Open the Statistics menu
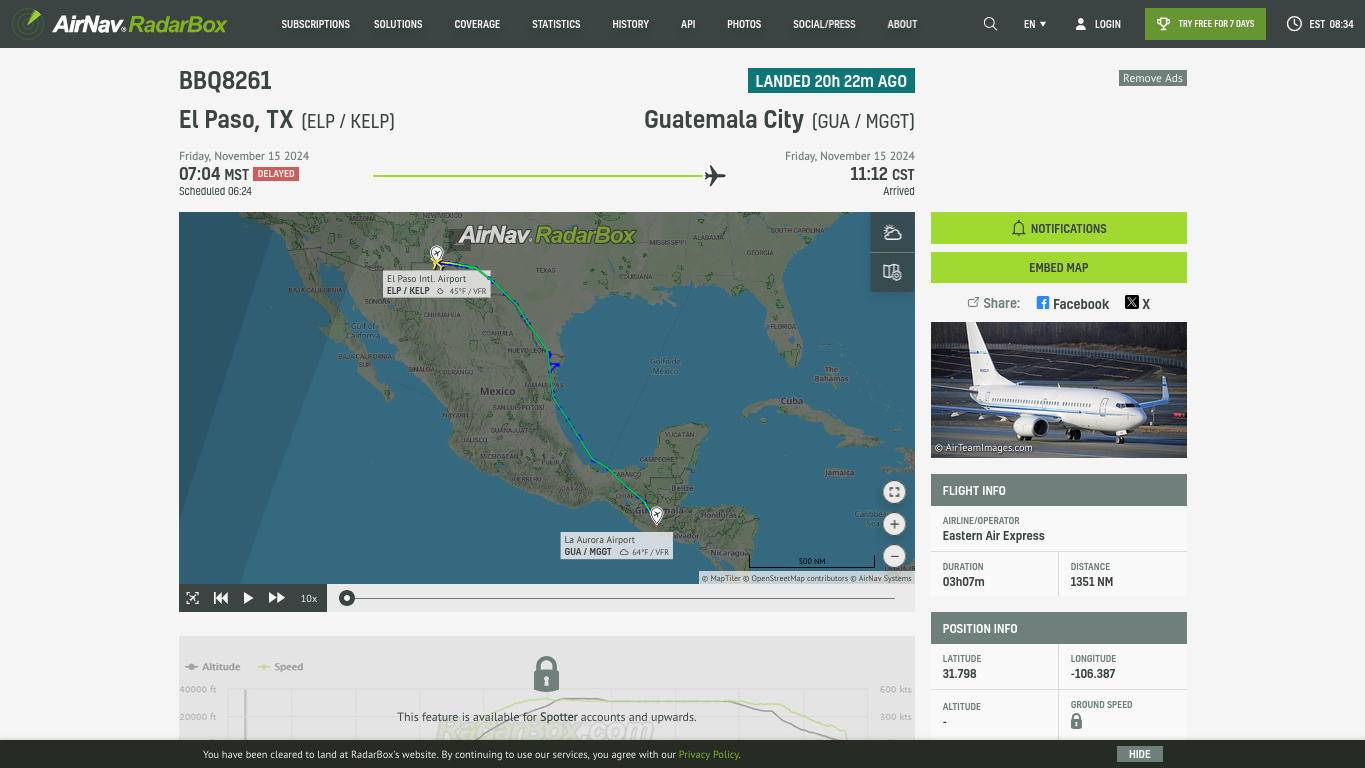The height and width of the screenshot is (768, 1365). pos(556,24)
